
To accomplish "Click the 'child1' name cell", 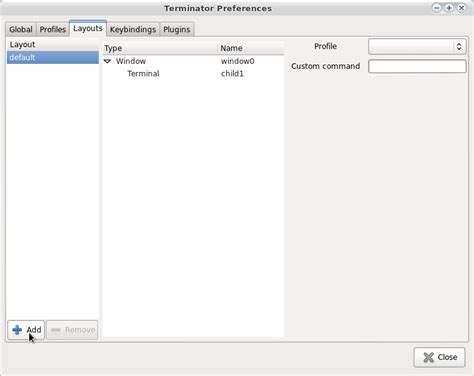I will point(232,74).
